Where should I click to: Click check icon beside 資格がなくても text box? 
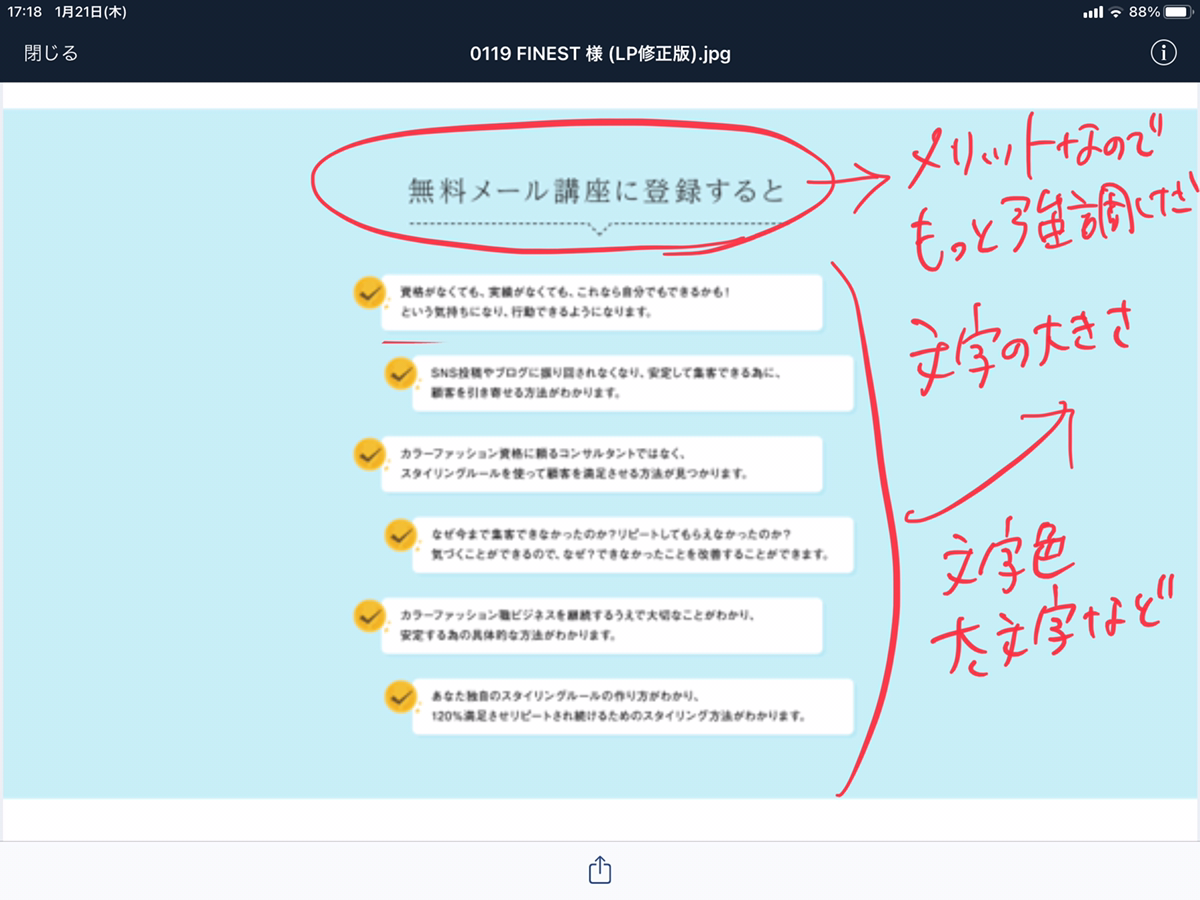click(369, 292)
